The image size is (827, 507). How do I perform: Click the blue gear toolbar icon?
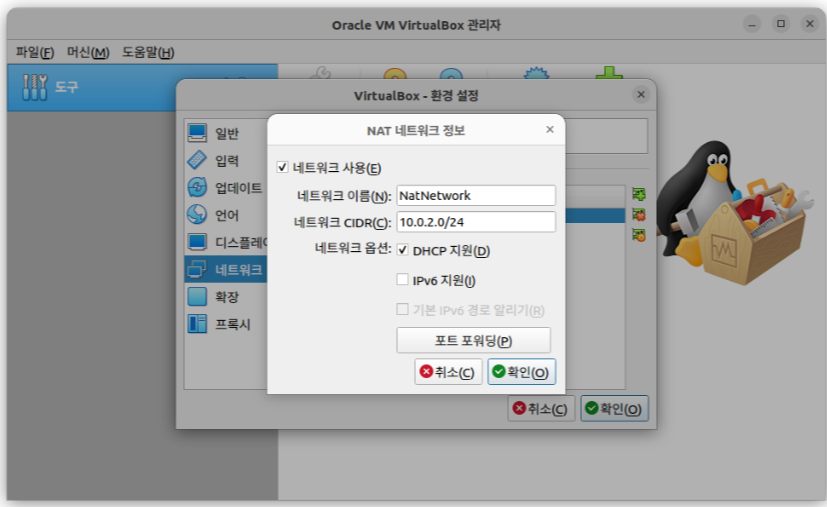pyautogui.click(x=536, y=73)
